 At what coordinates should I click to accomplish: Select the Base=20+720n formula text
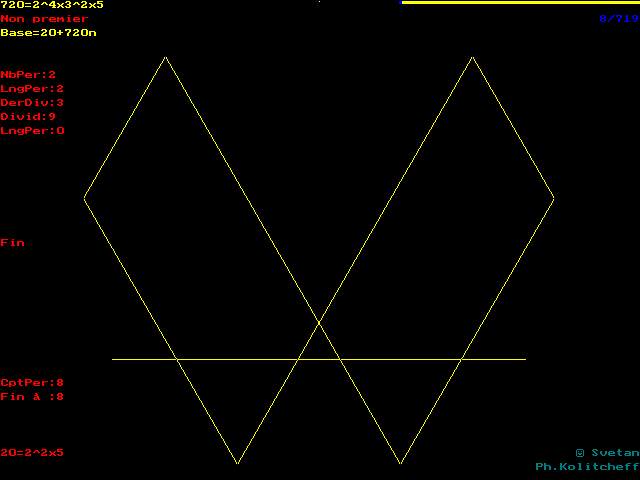pos(48,33)
